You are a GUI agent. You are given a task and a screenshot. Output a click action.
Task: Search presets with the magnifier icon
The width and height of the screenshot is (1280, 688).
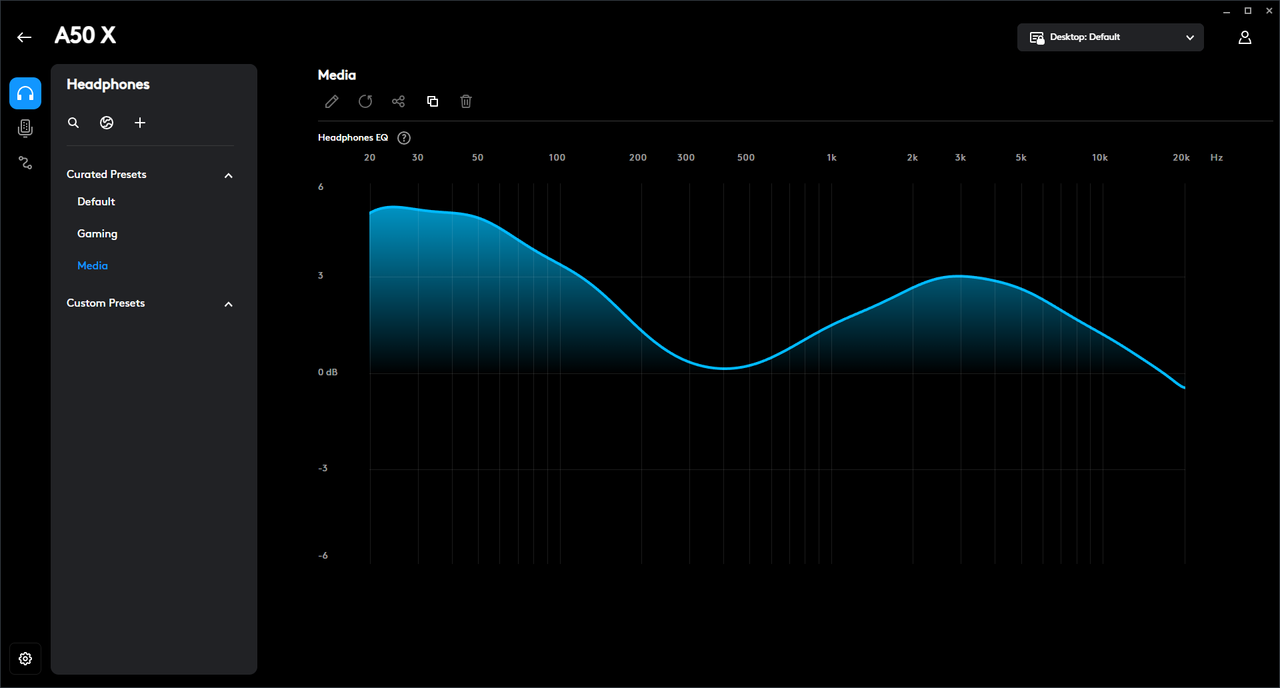click(73, 123)
